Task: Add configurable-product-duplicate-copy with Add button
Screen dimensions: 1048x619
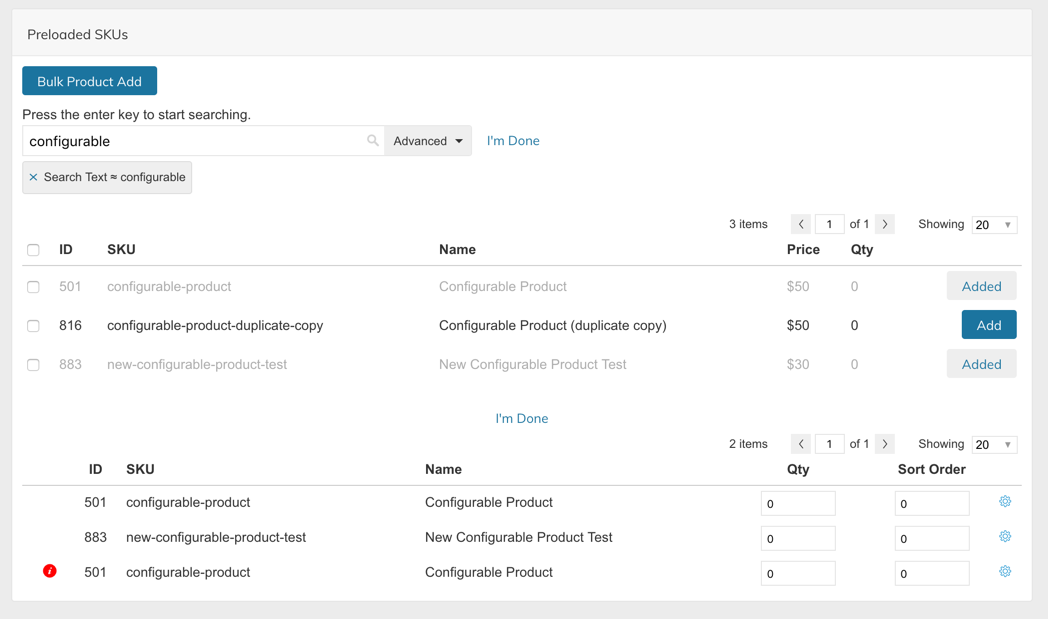Action: coord(988,325)
